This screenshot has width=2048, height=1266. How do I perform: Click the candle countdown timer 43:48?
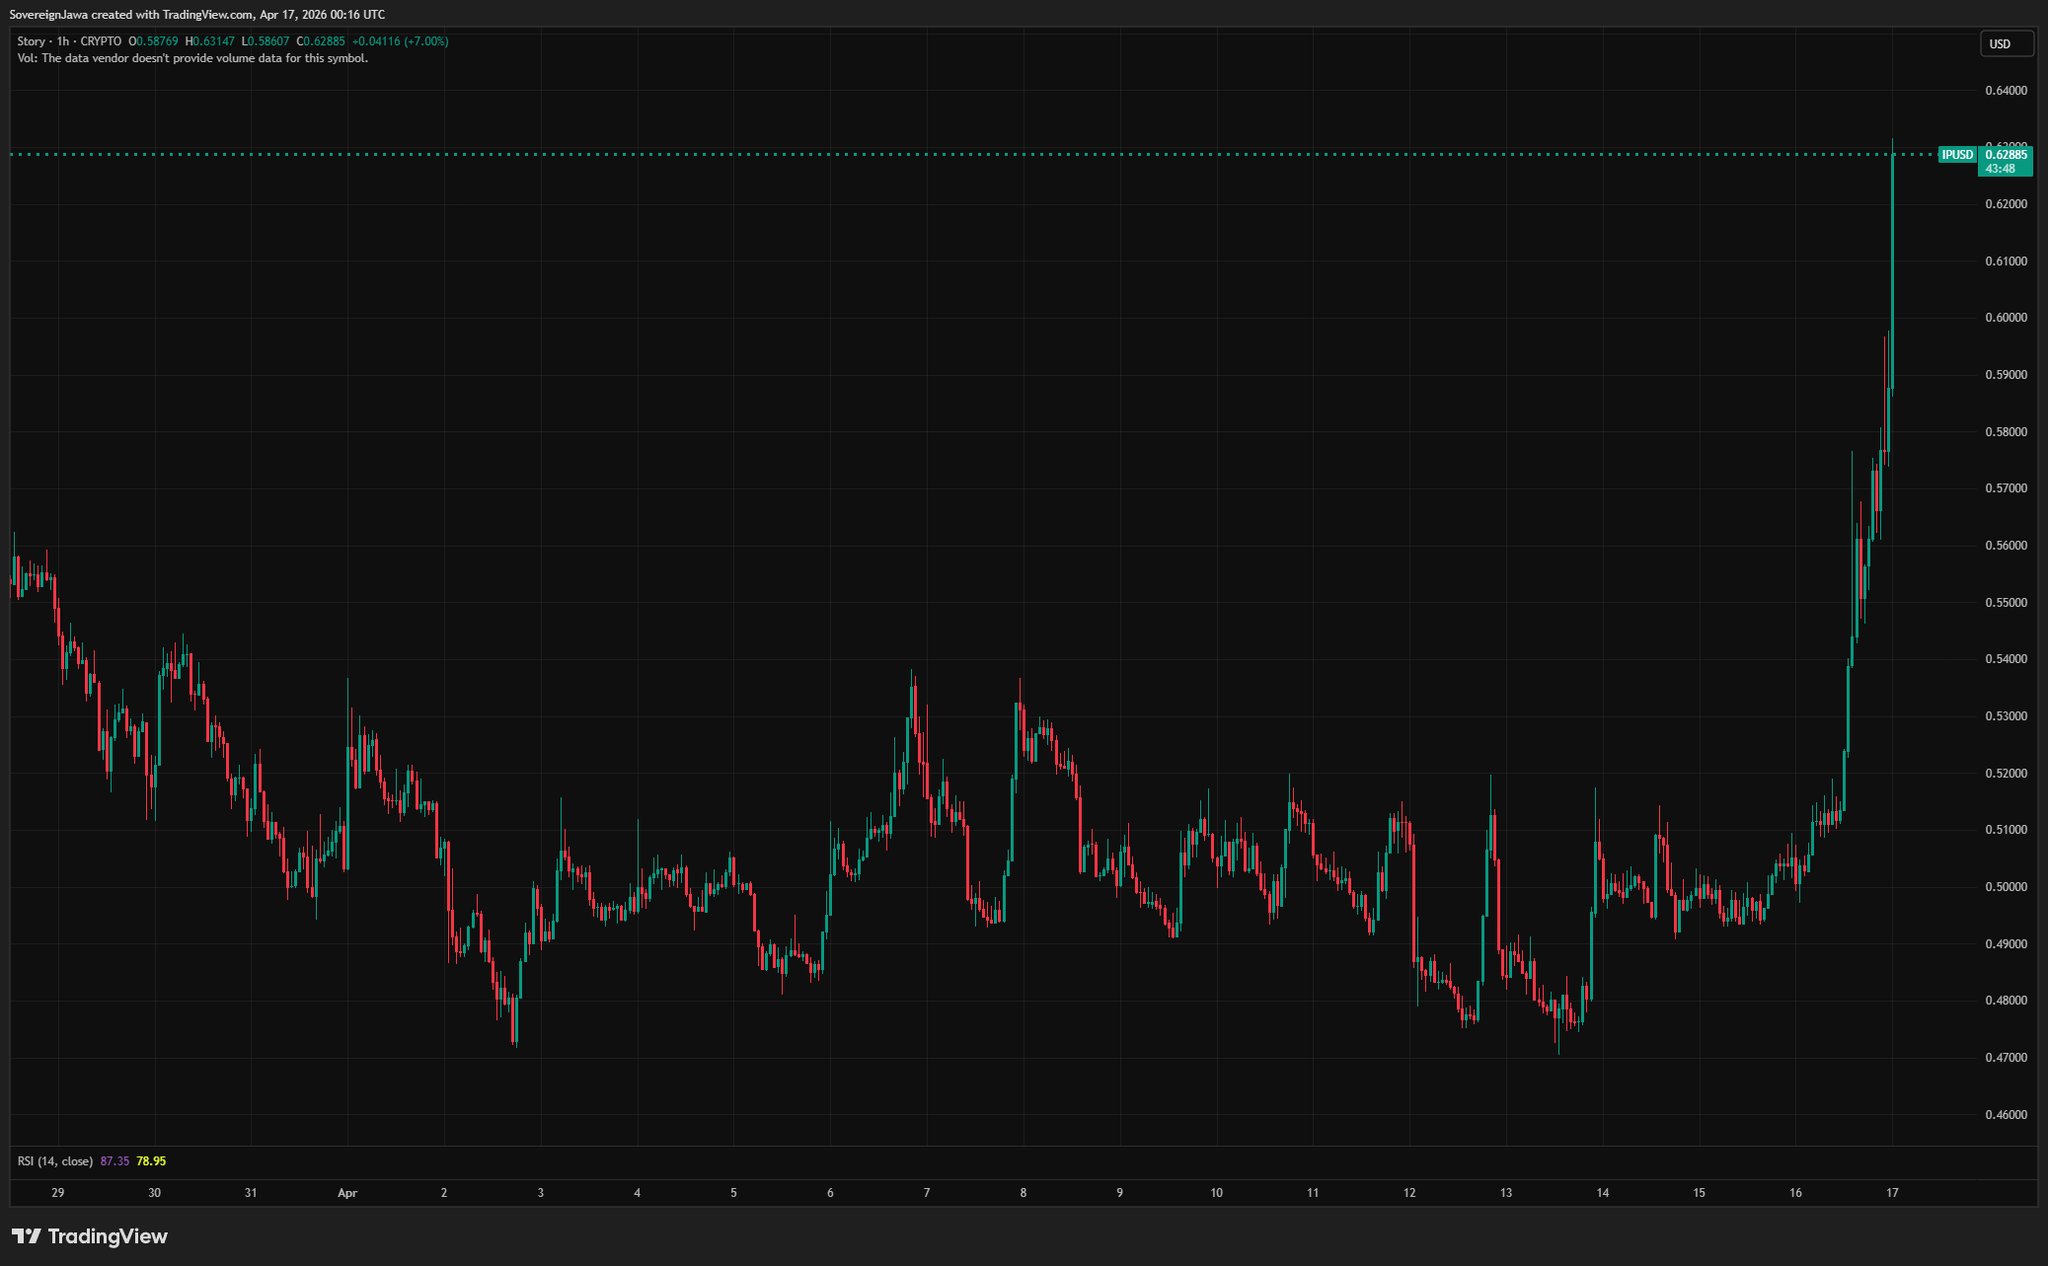click(x=2000, y=169)
